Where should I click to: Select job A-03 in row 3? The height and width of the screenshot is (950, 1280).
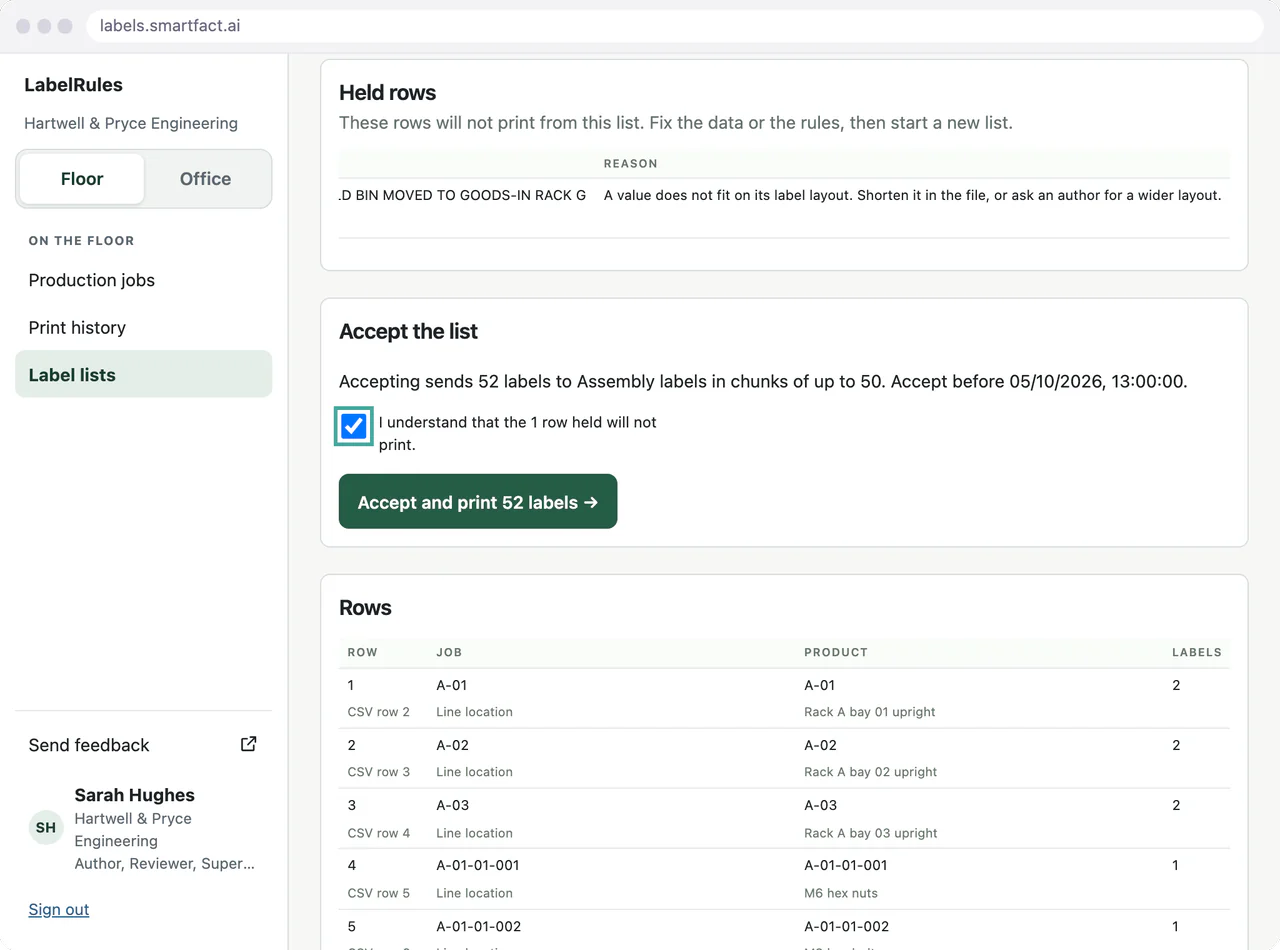453,805
